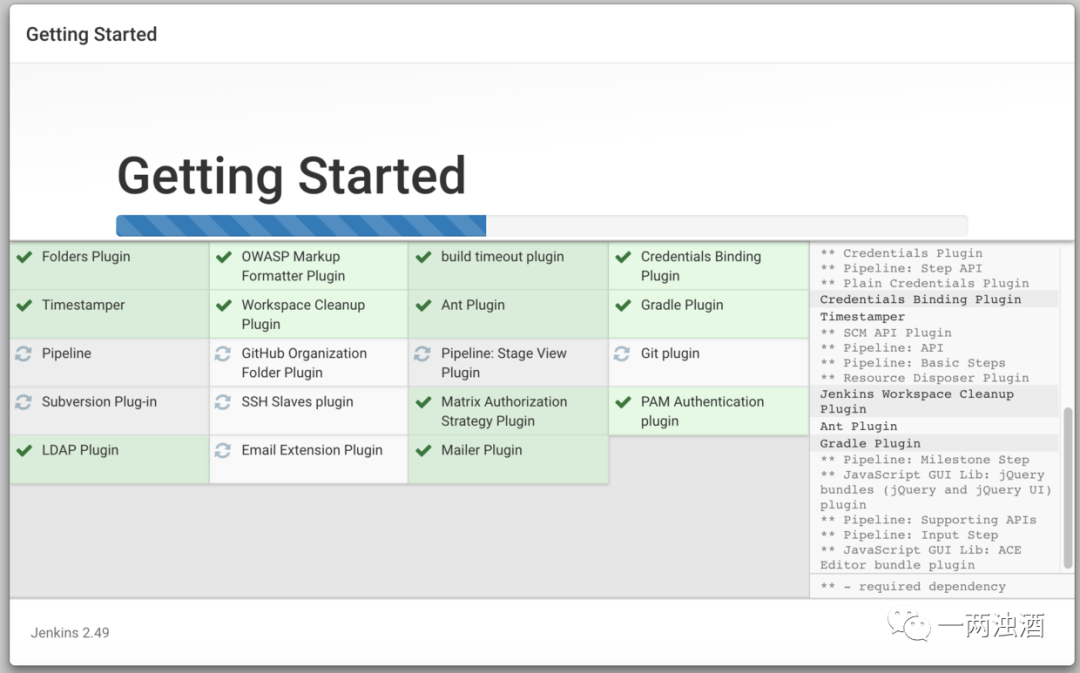Select the SSH Slaves plugin label
Image resolution: width=1080 pixels, height=673 pixels.
(298, 401)
